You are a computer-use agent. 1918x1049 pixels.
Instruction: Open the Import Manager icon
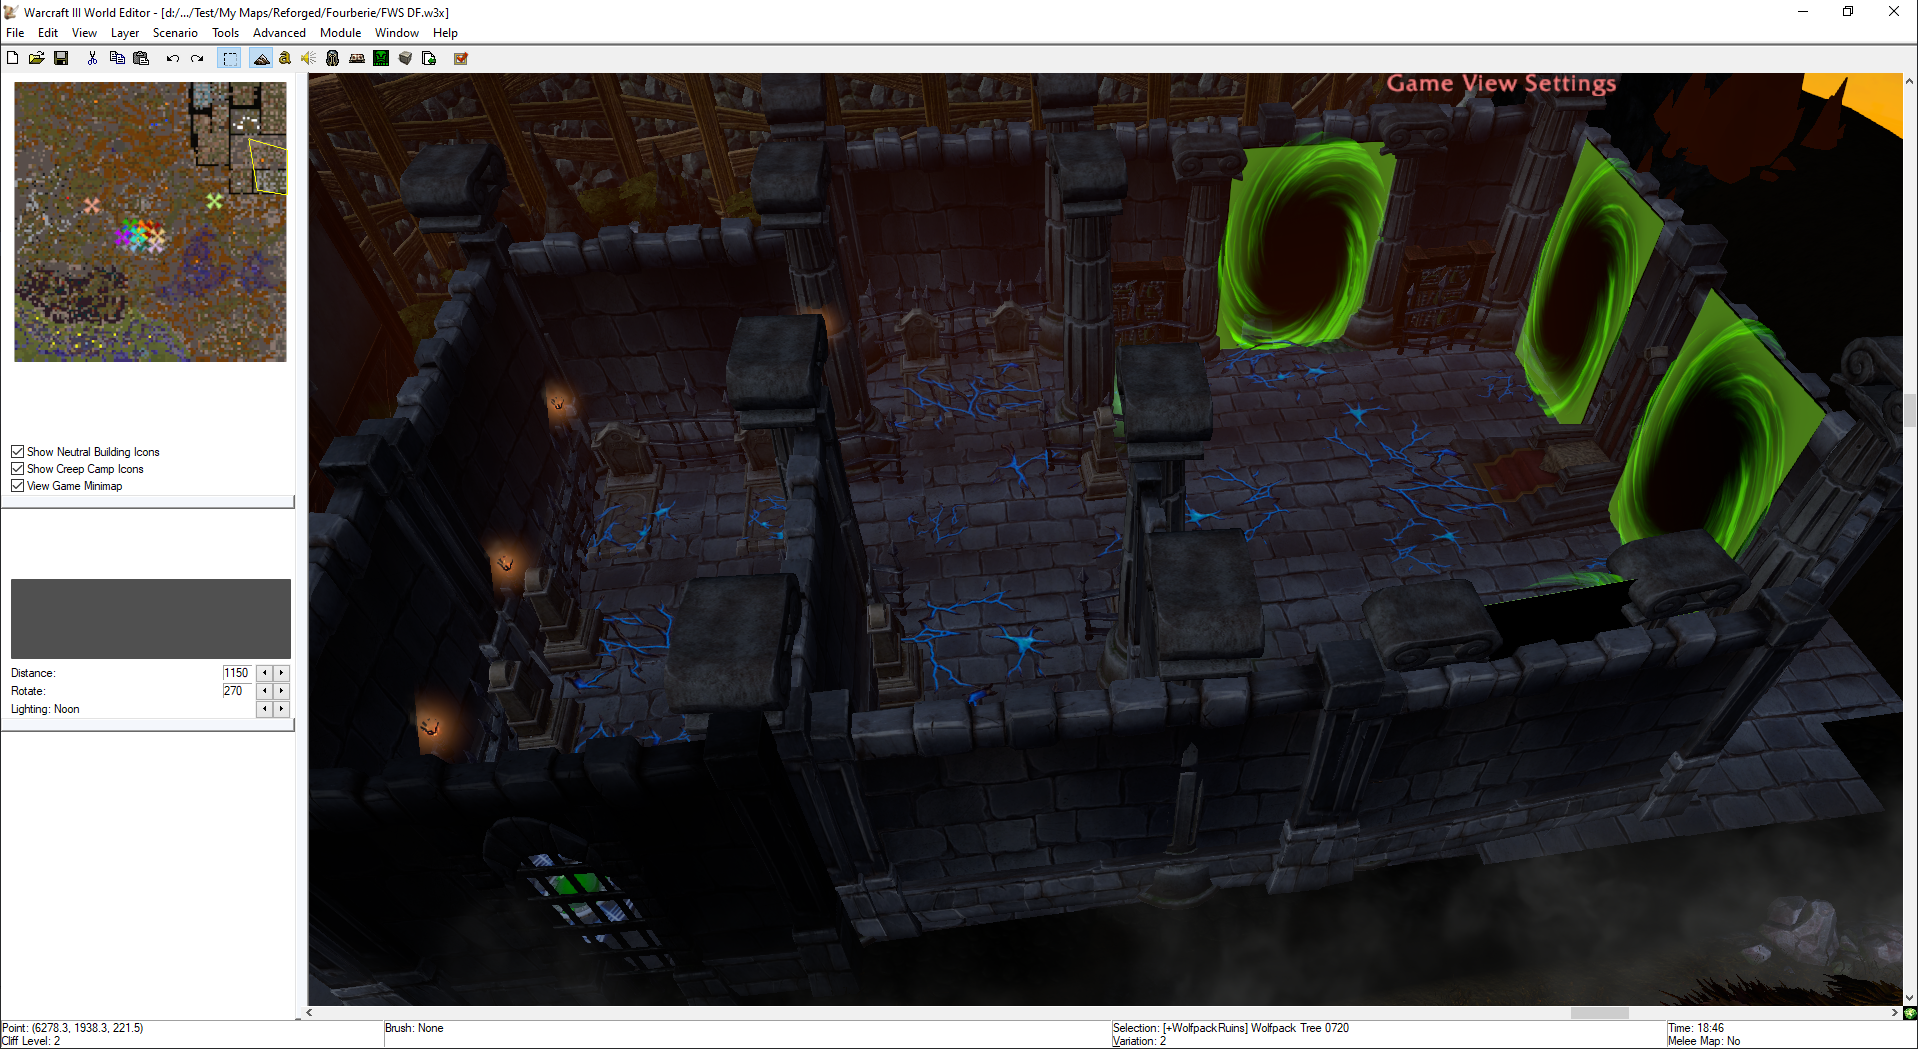click(429, 58)
